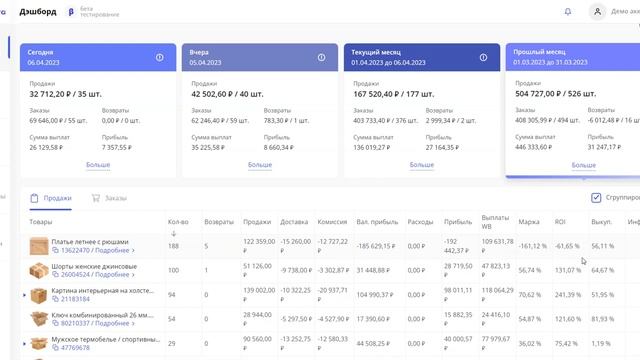640x360 pixels.
Task: Select the Вчера 05.04.2023 card header
Action: coord(260,57)
